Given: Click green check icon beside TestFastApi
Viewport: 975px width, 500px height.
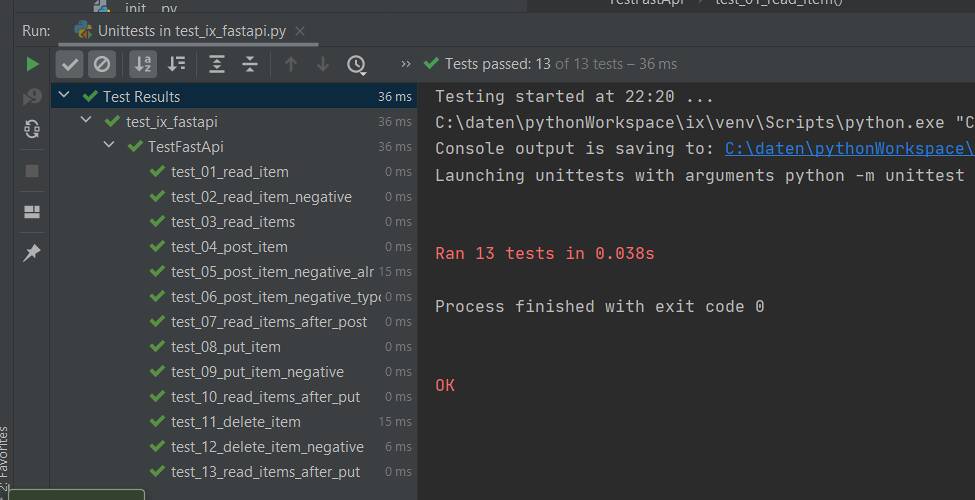Looking at the screenshot, I should pos(135,146).
